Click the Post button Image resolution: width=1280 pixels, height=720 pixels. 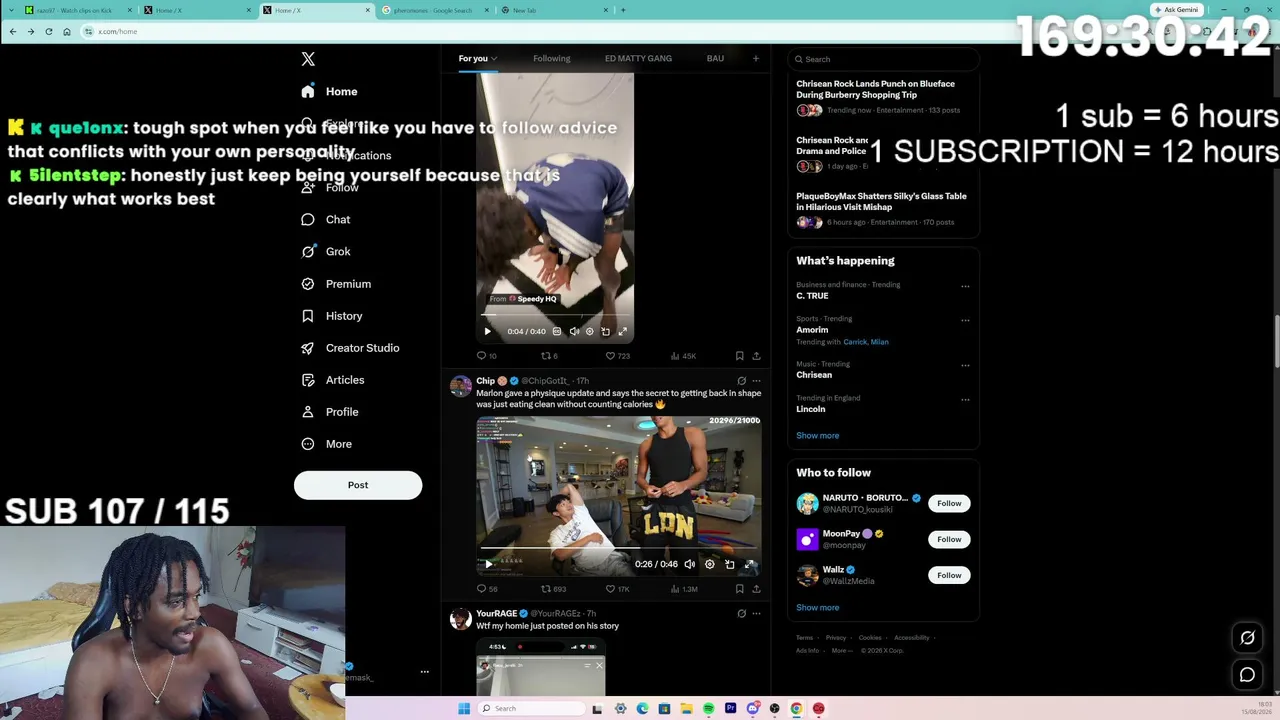tap(358, 485)
